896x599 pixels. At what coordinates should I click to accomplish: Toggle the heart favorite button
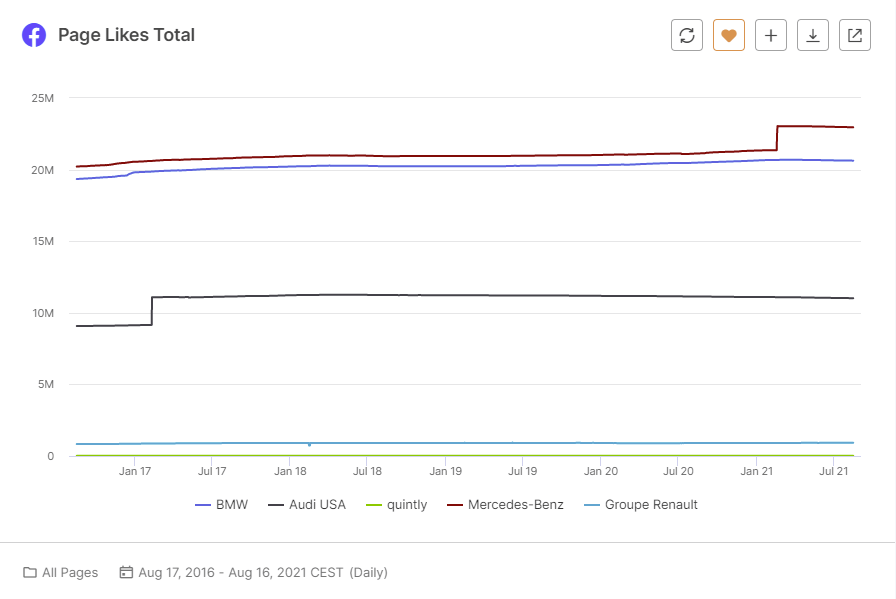point(729,35)
